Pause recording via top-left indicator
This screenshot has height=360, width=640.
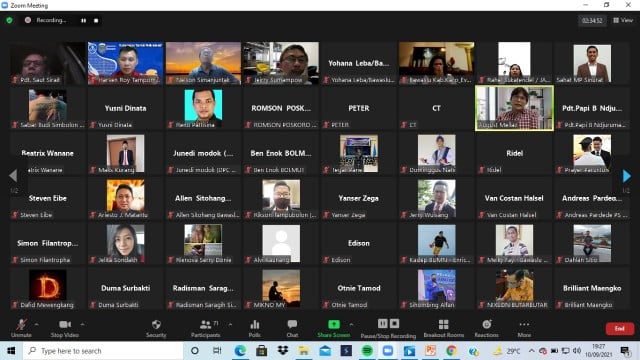coord(83,20)
